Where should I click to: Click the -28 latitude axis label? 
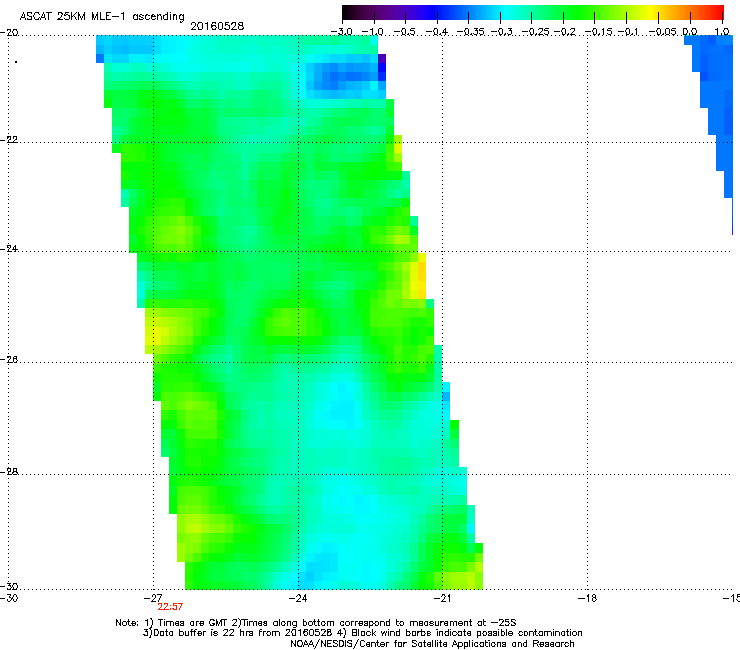[9, 472]
